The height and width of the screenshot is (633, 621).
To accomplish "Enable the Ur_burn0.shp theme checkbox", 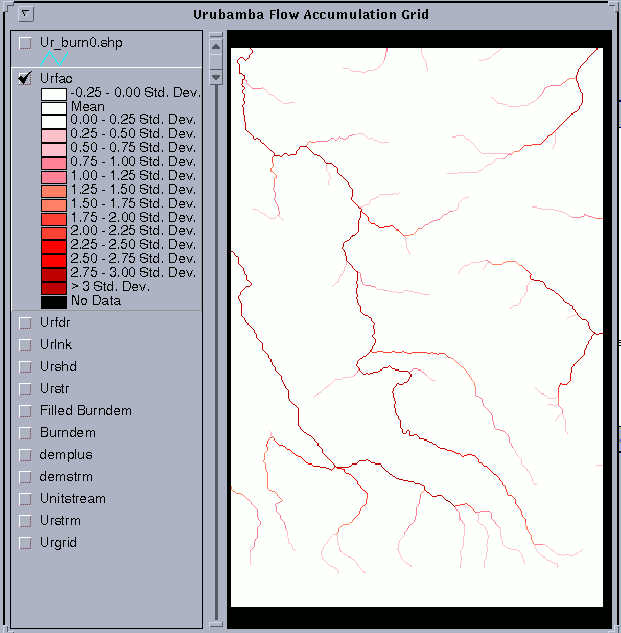I will click(25, 43).
